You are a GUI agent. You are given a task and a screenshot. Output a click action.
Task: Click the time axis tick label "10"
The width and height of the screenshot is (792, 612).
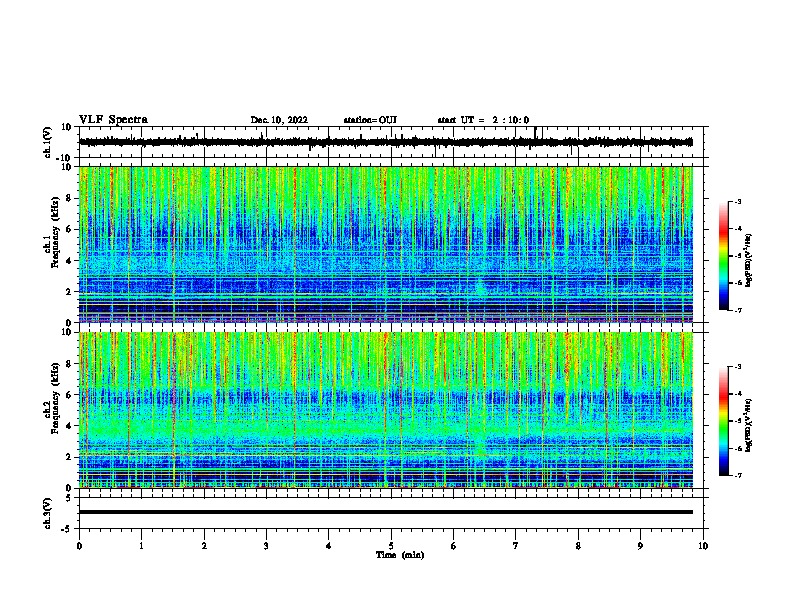(703, 546)
